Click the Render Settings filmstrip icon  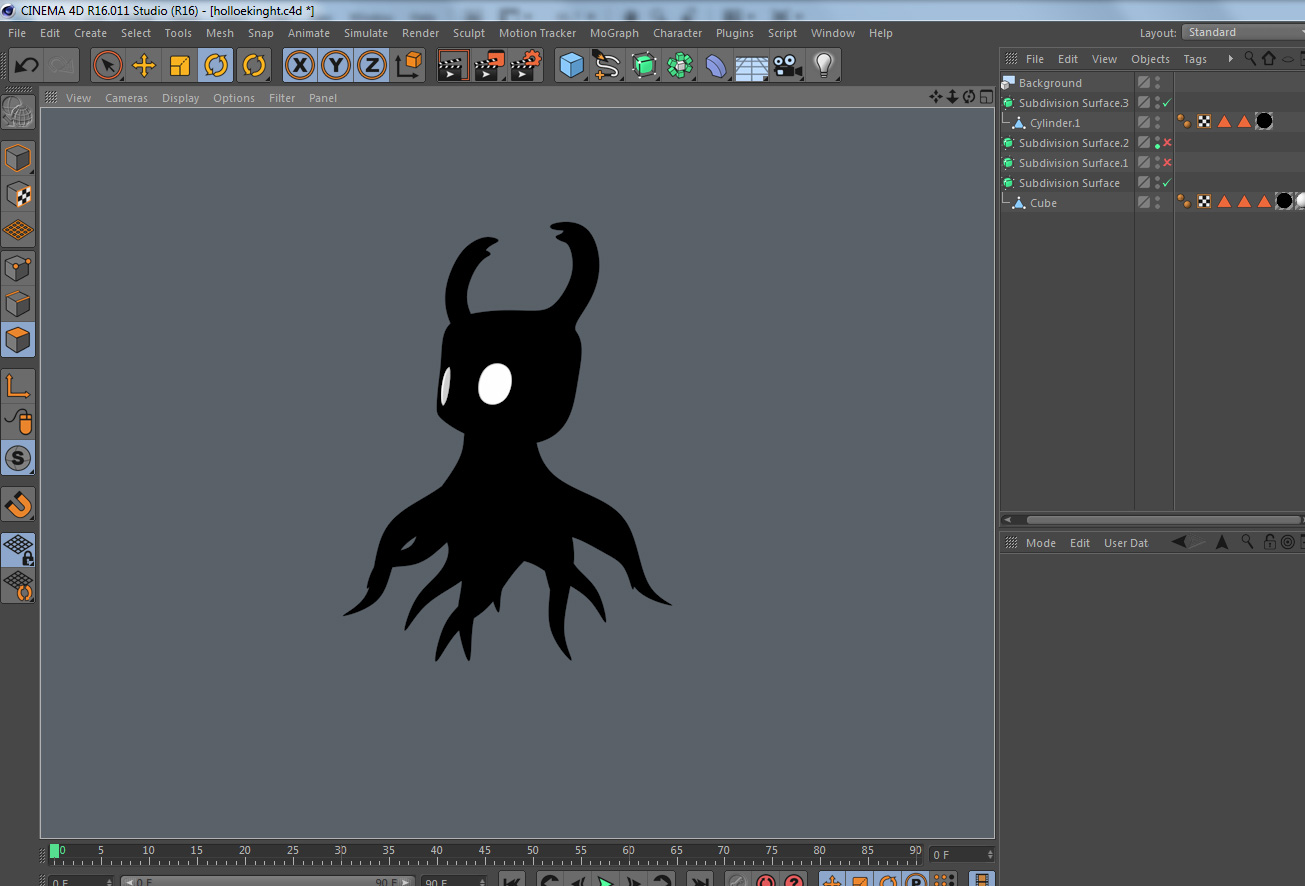525,65
